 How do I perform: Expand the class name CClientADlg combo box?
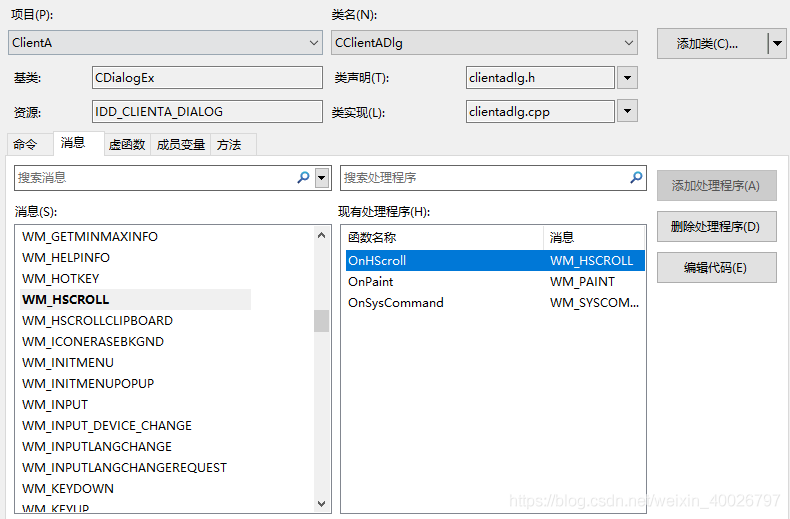pos(628,43)
